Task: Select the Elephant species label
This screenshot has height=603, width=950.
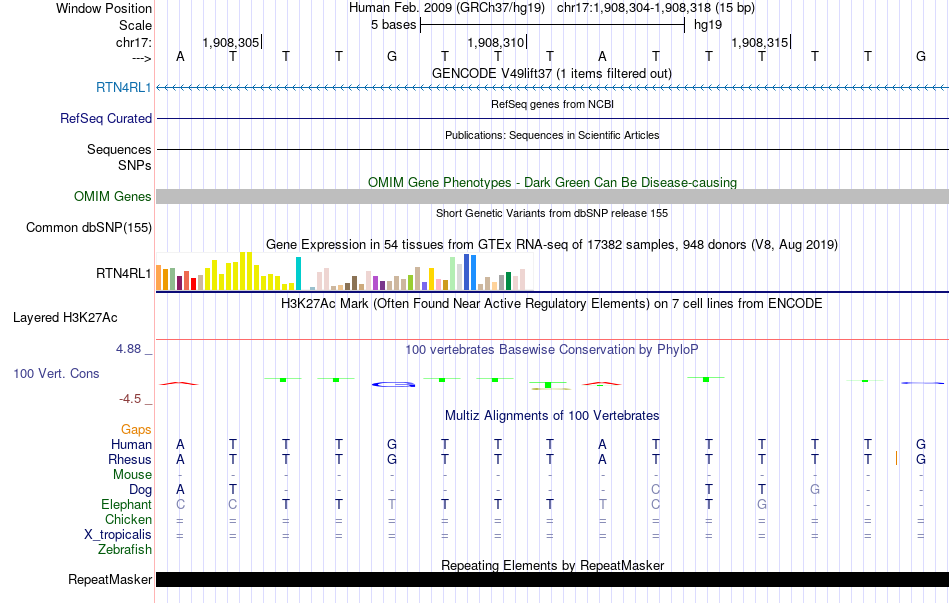Action: point(126,505)
